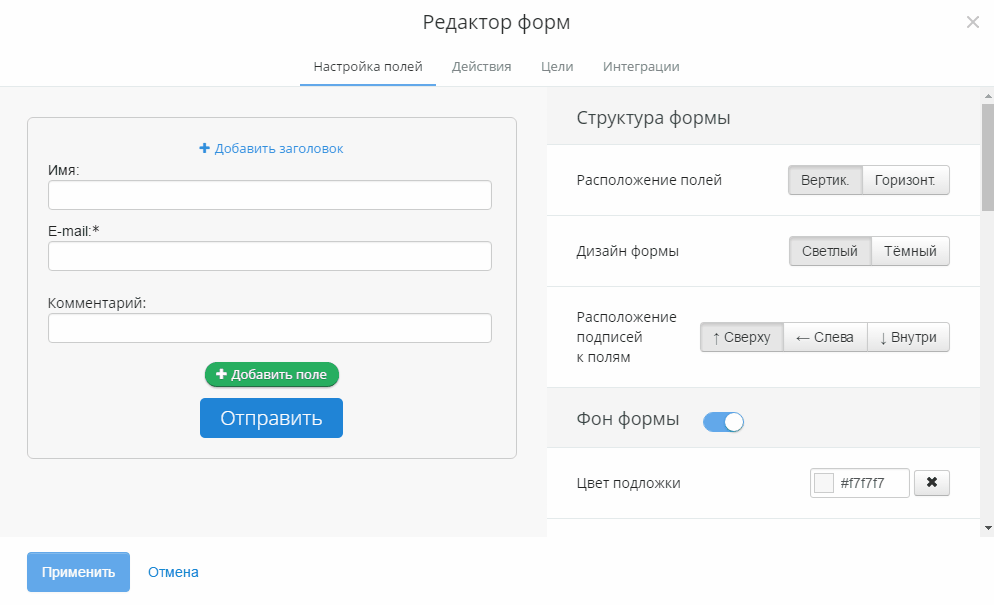Place field labels Слева
This screenshot has width=994, height=605.
(x=825, y=337)
